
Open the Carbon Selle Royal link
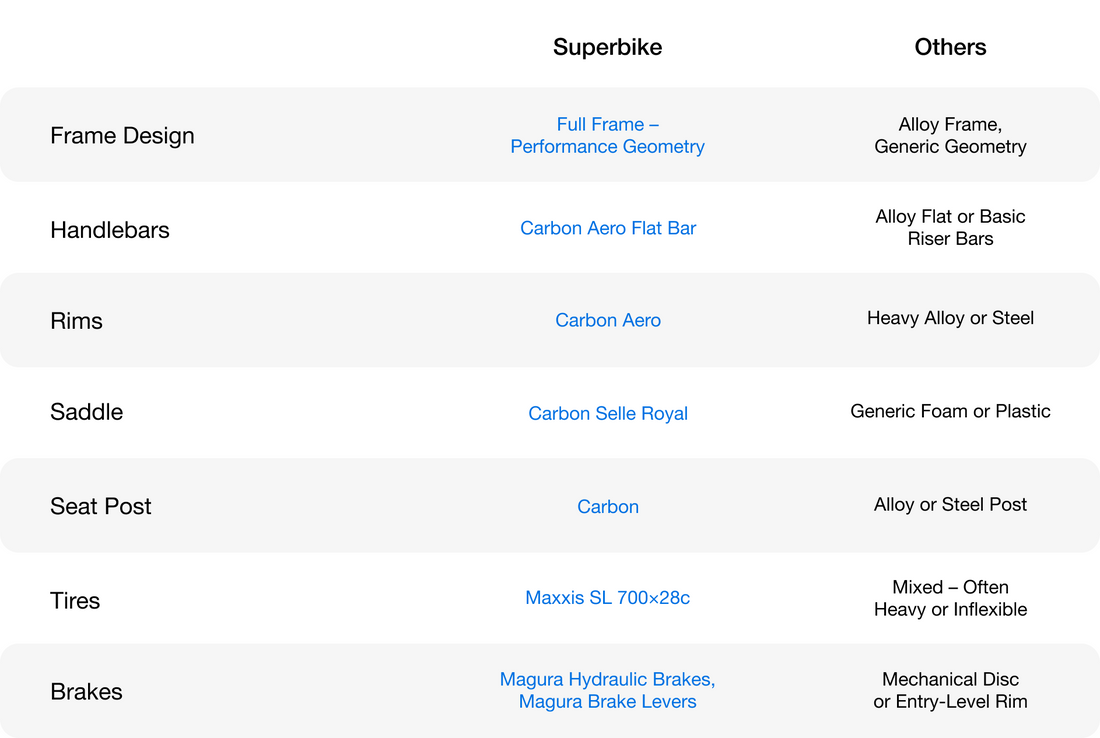coord(607,413)
